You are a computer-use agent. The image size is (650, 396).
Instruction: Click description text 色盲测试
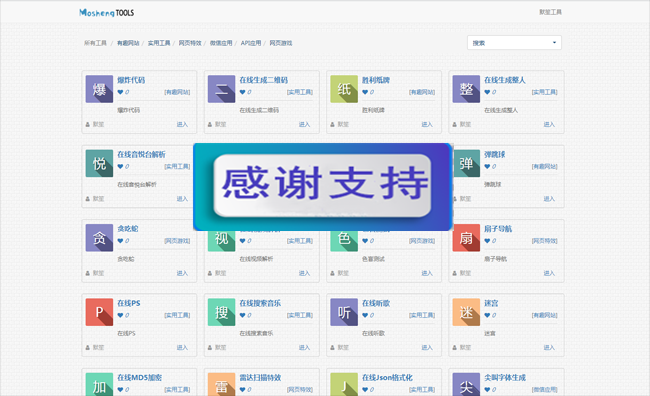tap(374, 259)
